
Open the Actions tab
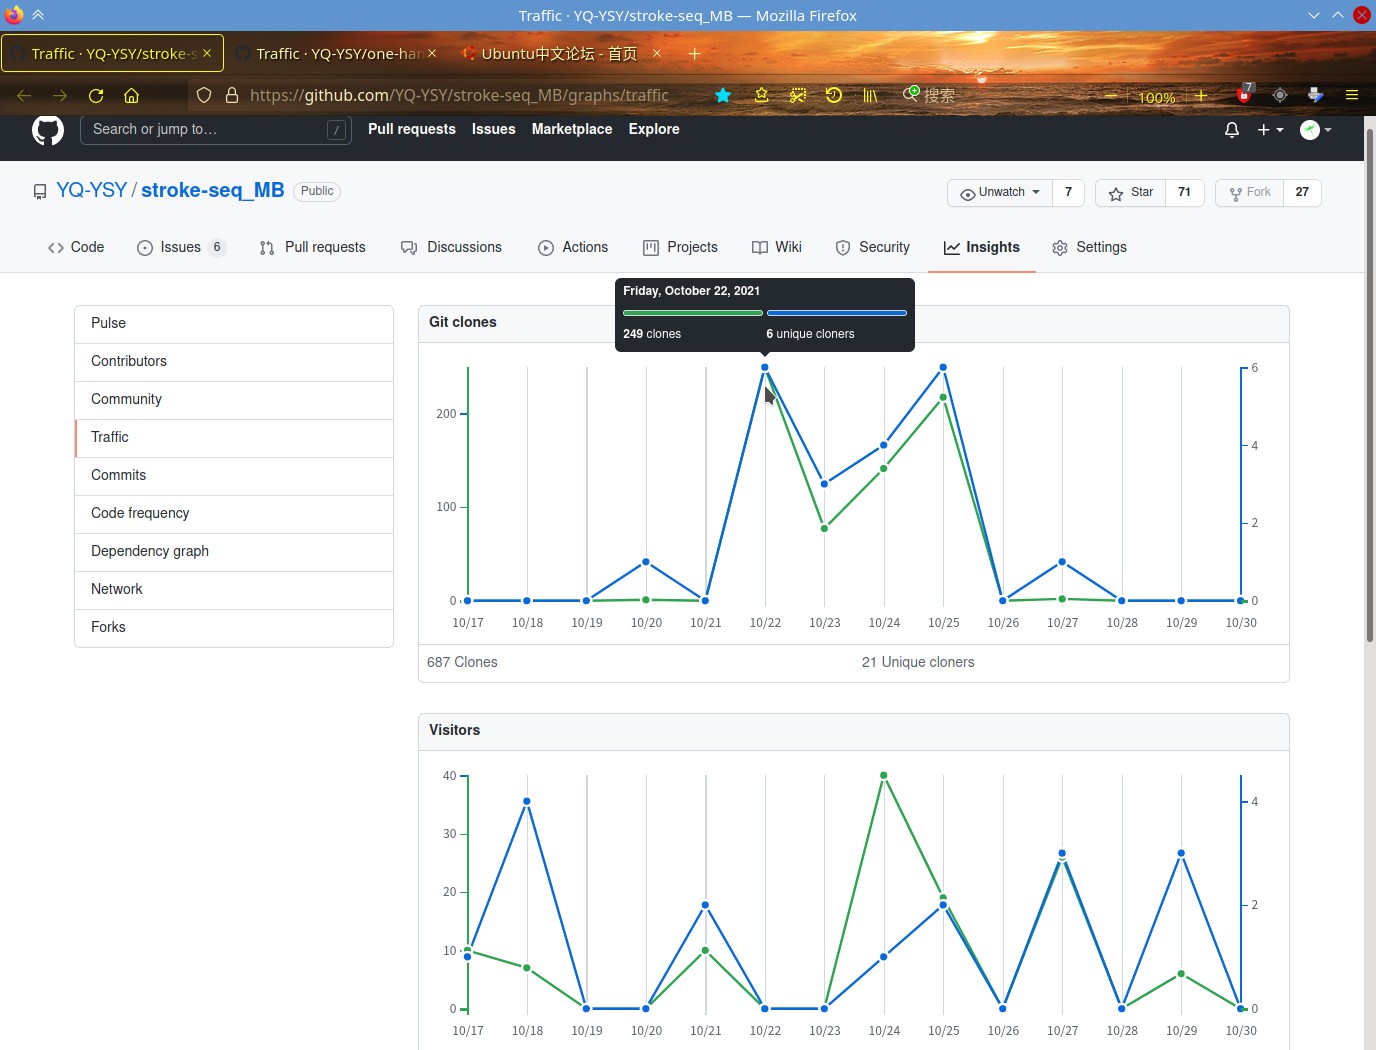[573, 247]
